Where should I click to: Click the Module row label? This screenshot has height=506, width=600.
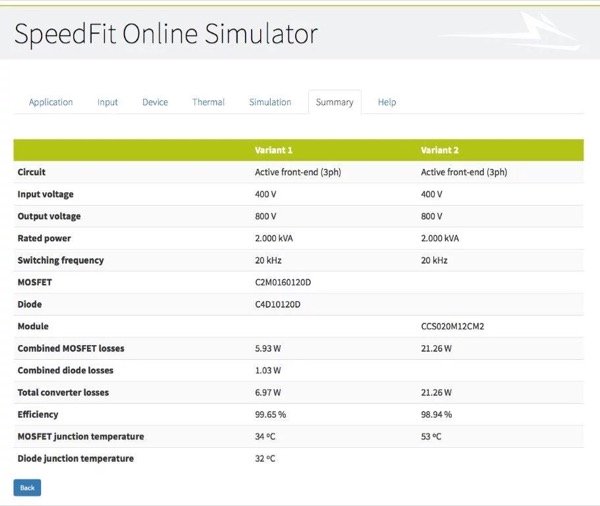coord(33,326)
